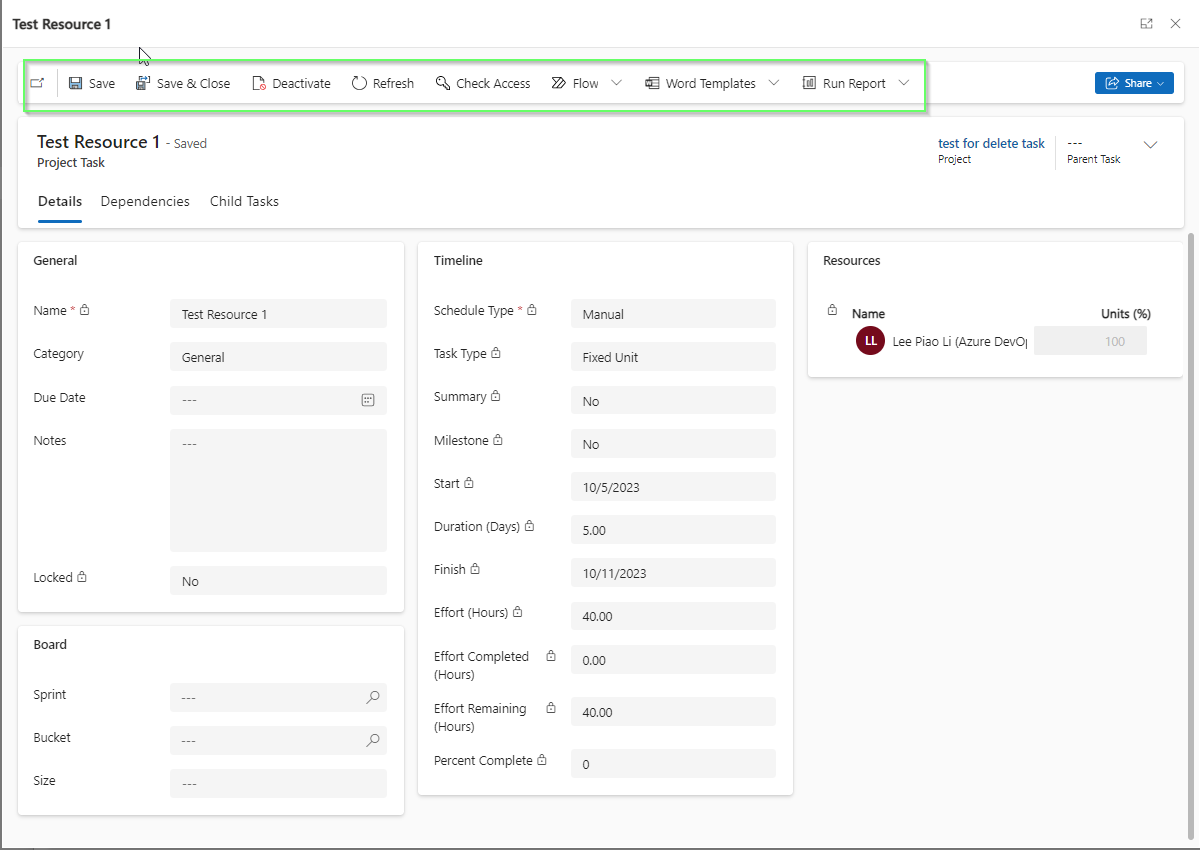The height and width of the screenshot is (850, 1200).
Task: Click the 'Project Task' entity label
Action: point(71,163)
